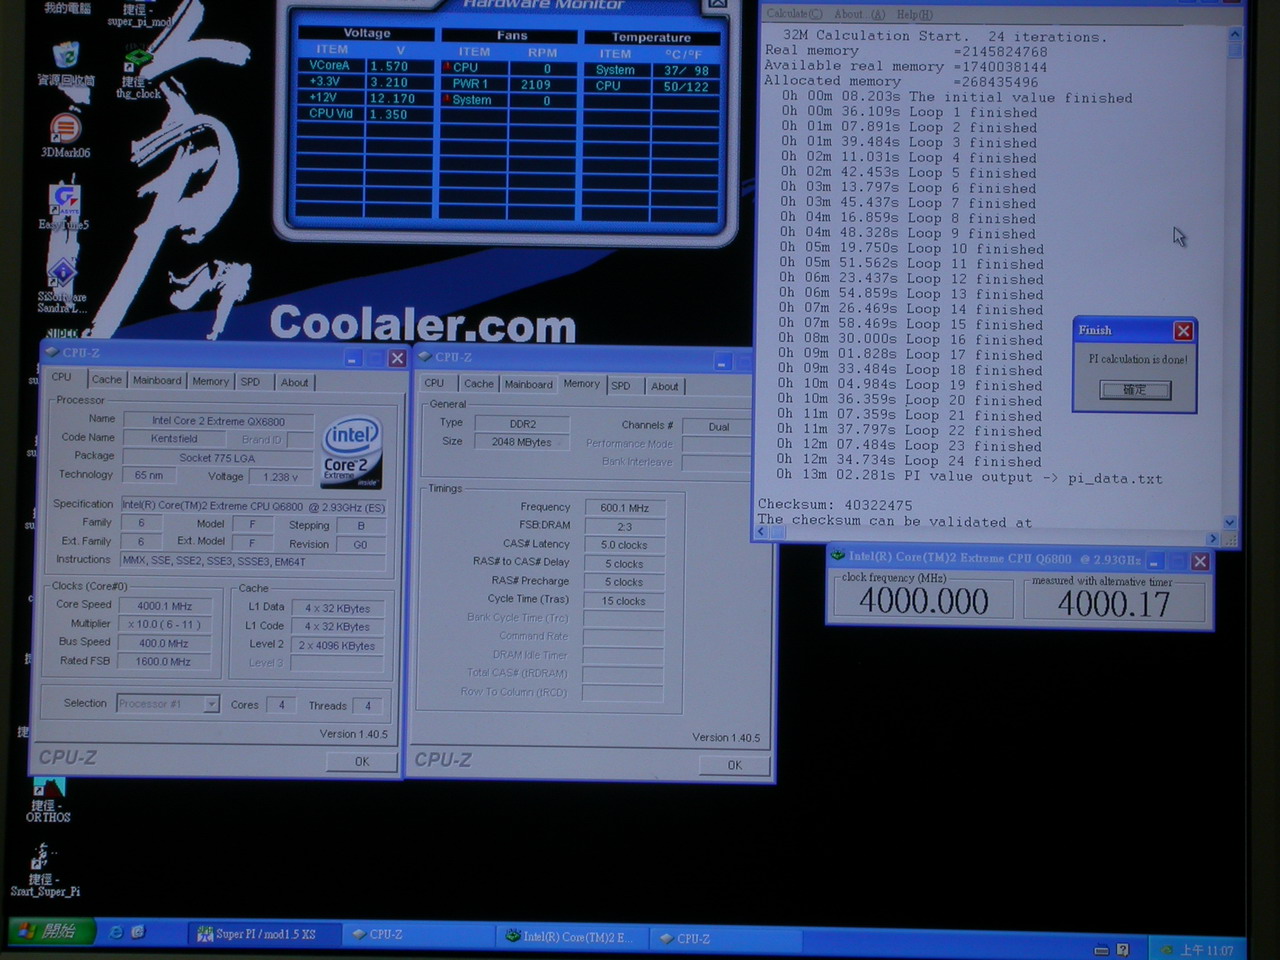Click the Rated FSB 1600.0 MHz field
1280x960 pixels.
[165, 661]
